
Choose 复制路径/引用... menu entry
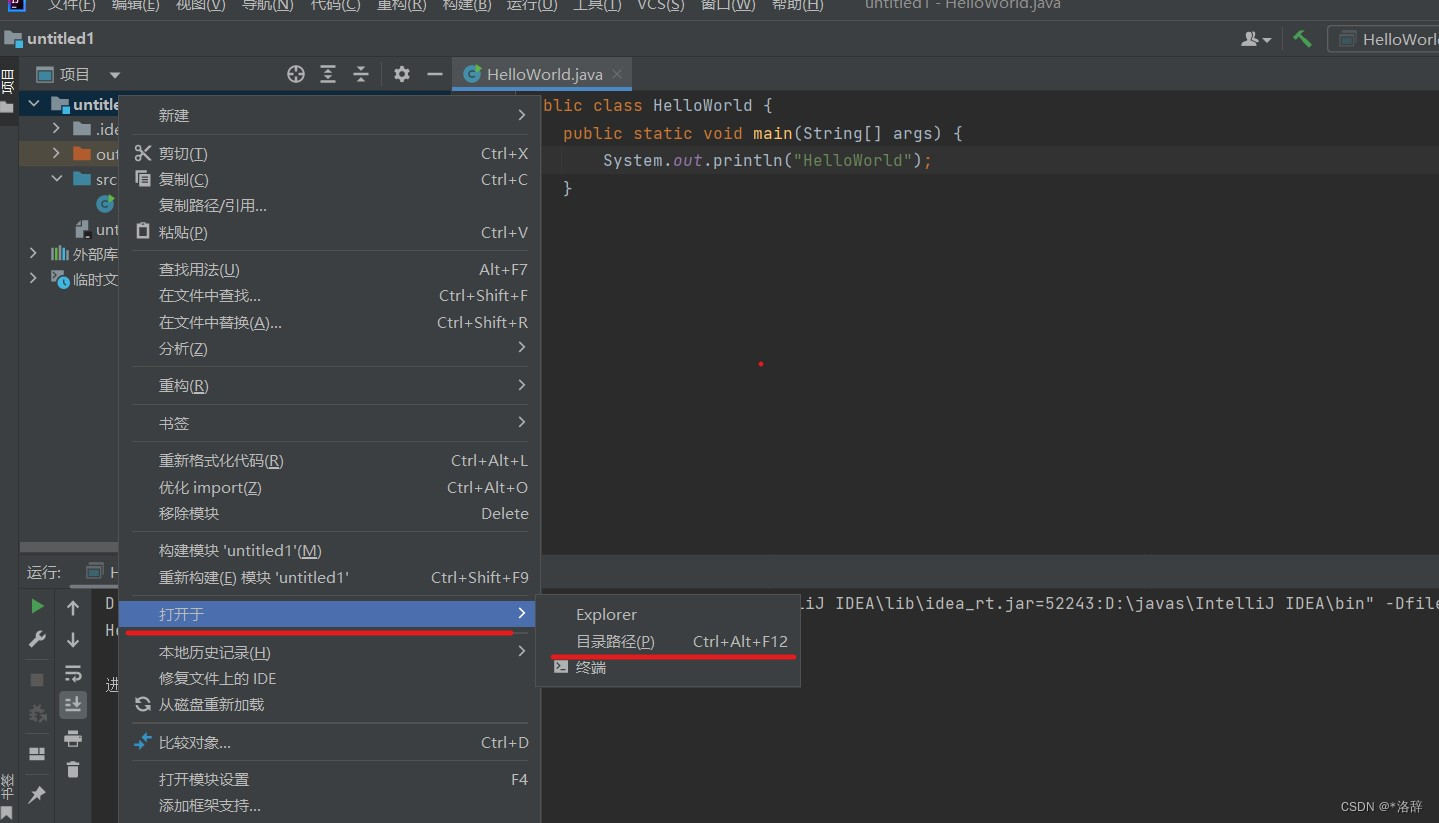click(329, 205)
